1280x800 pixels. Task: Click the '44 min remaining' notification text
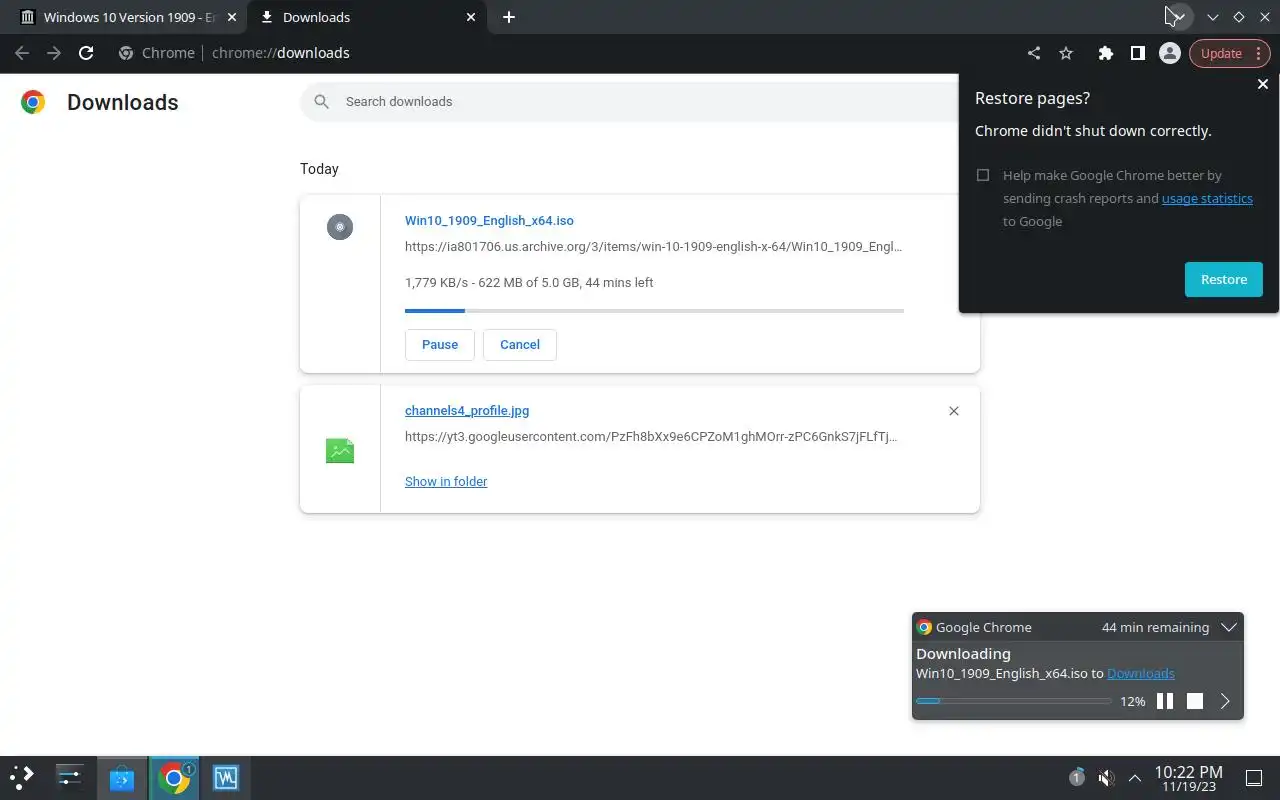pos(1155,627)
